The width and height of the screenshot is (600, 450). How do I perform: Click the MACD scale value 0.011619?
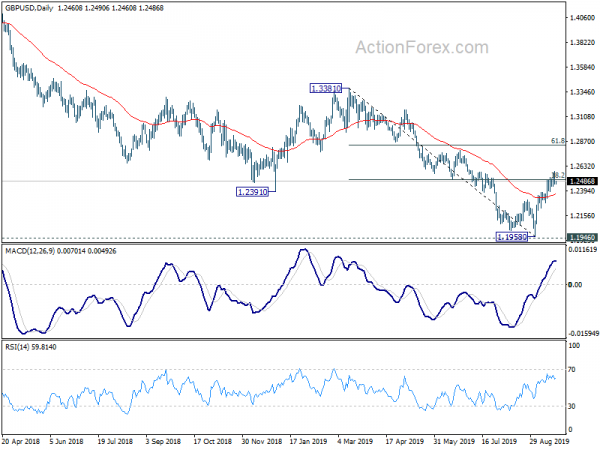[583, 250]
